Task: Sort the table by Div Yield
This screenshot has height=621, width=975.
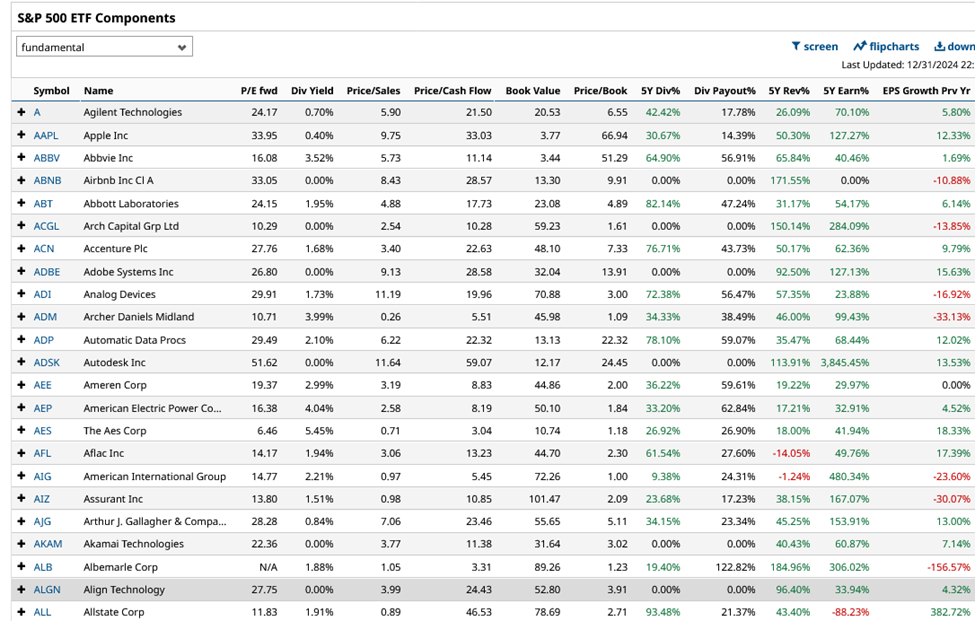Action: (312, 90)
